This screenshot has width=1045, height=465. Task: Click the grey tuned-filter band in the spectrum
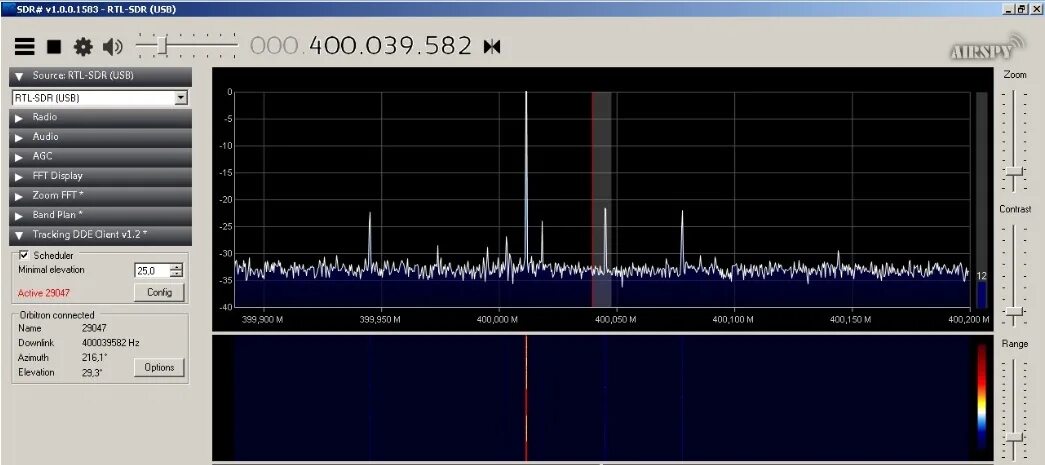(x=602, y=199)
